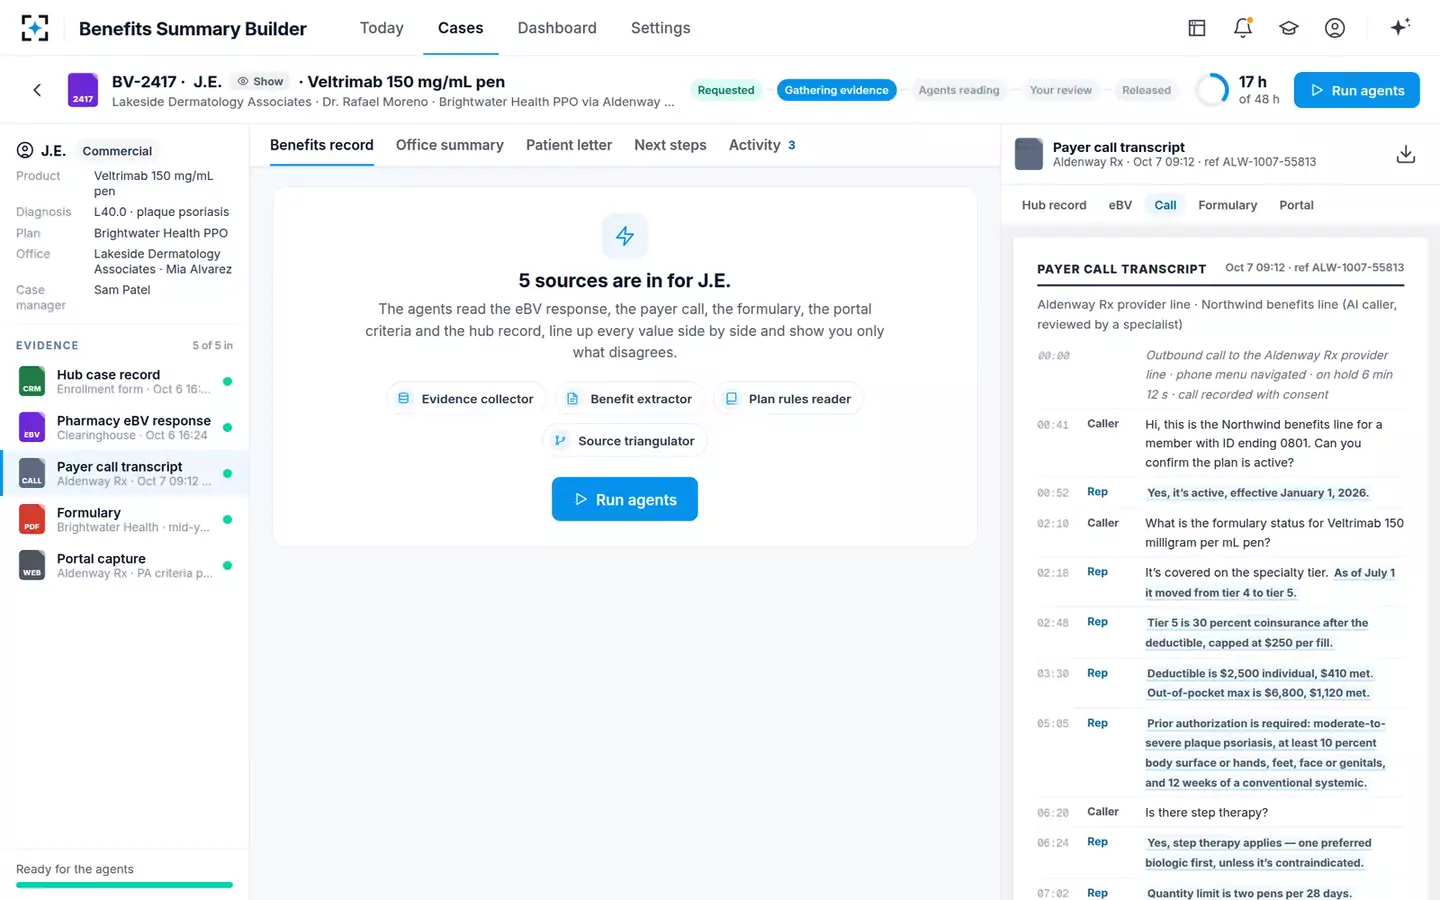Go to the Today tab
Viewport: 1440px width, 900px height.
382,28
